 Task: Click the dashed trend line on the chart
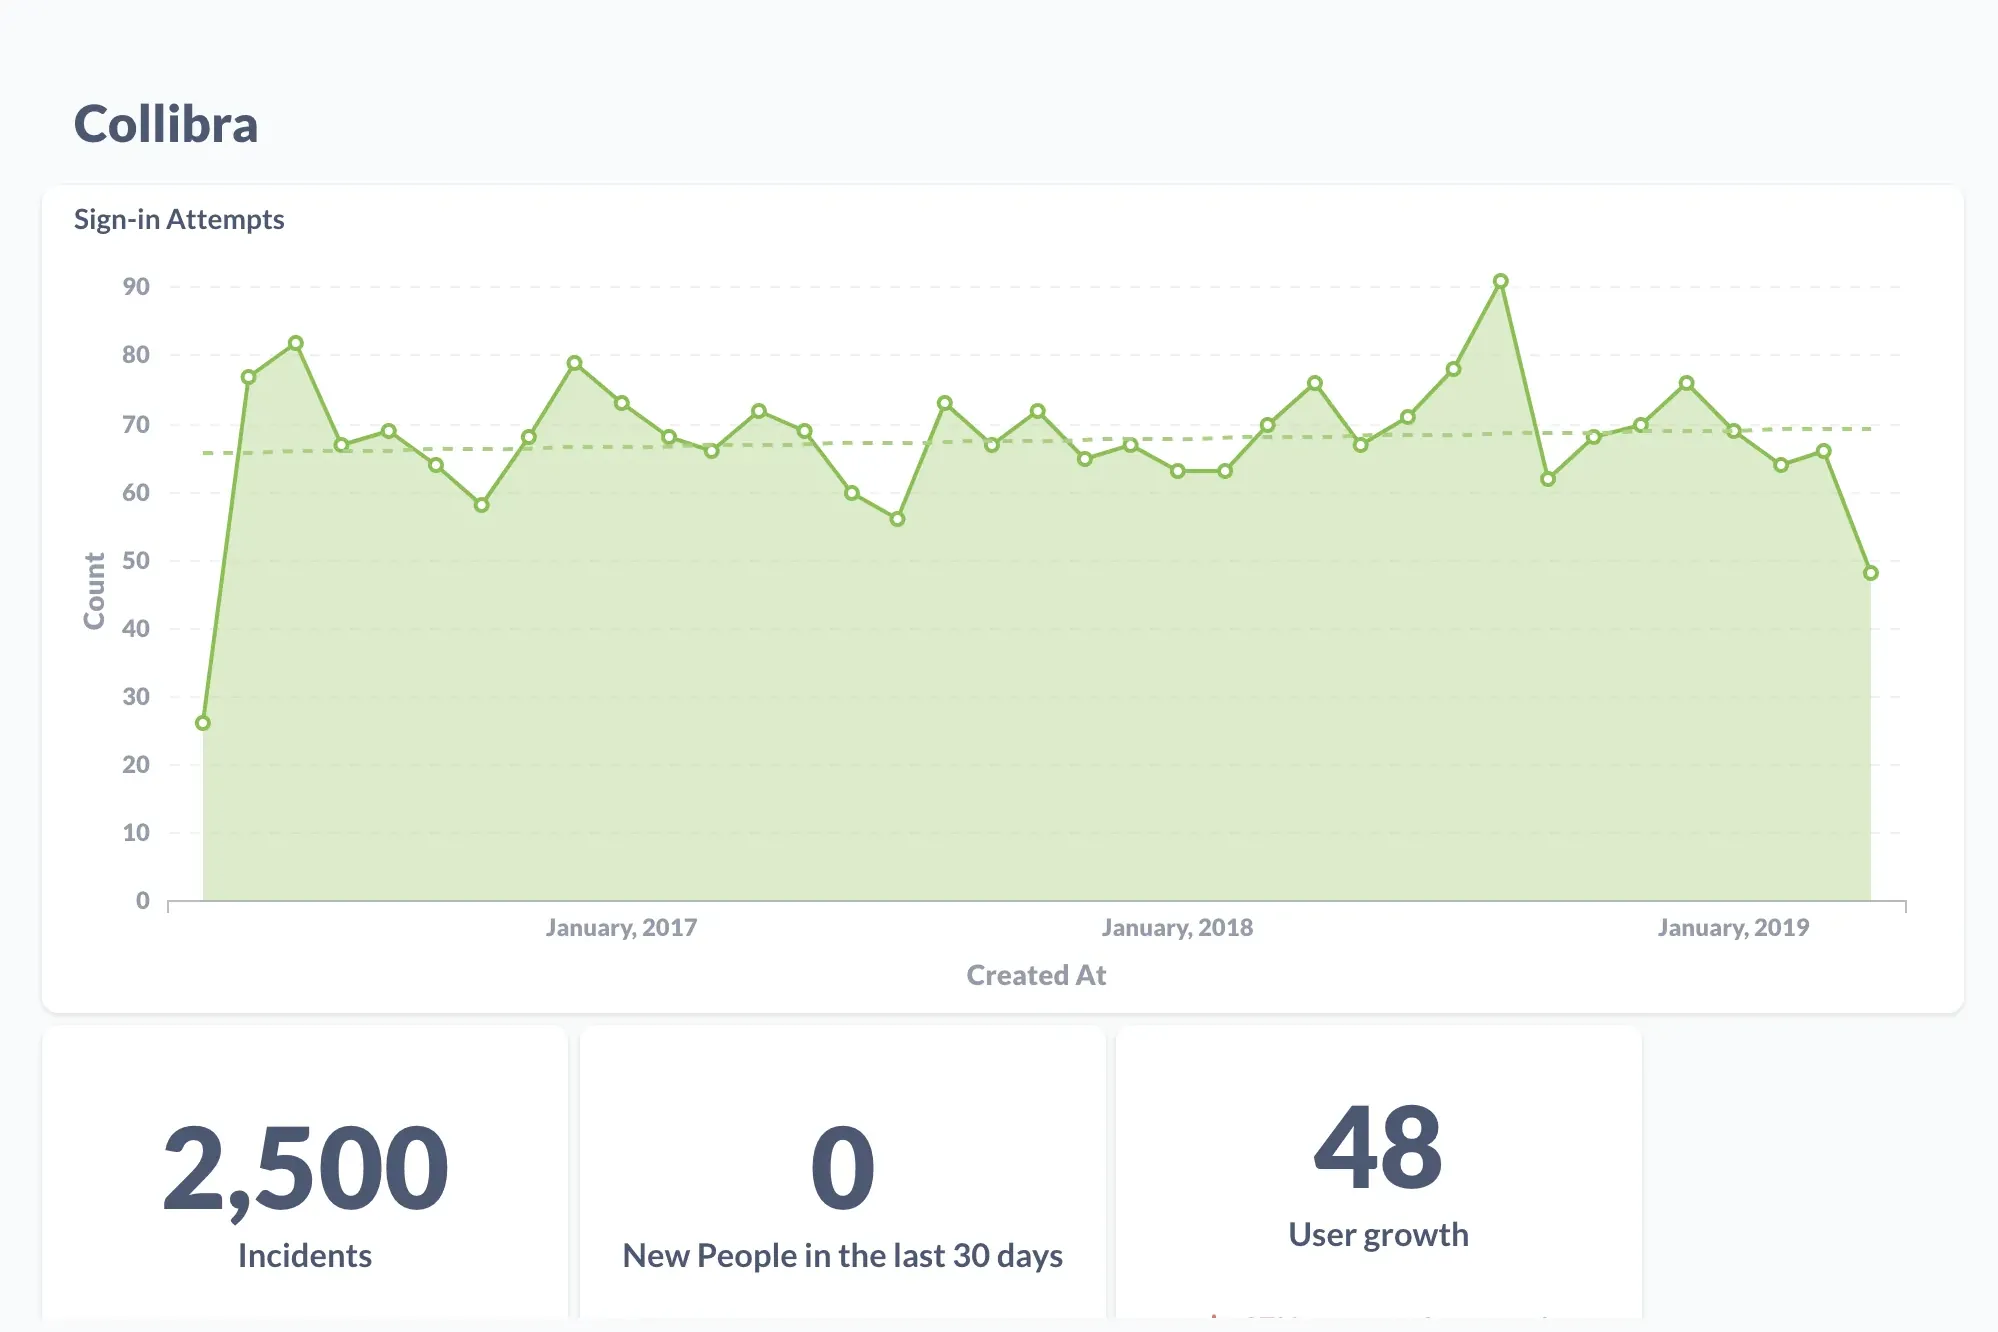point(1037,441)
